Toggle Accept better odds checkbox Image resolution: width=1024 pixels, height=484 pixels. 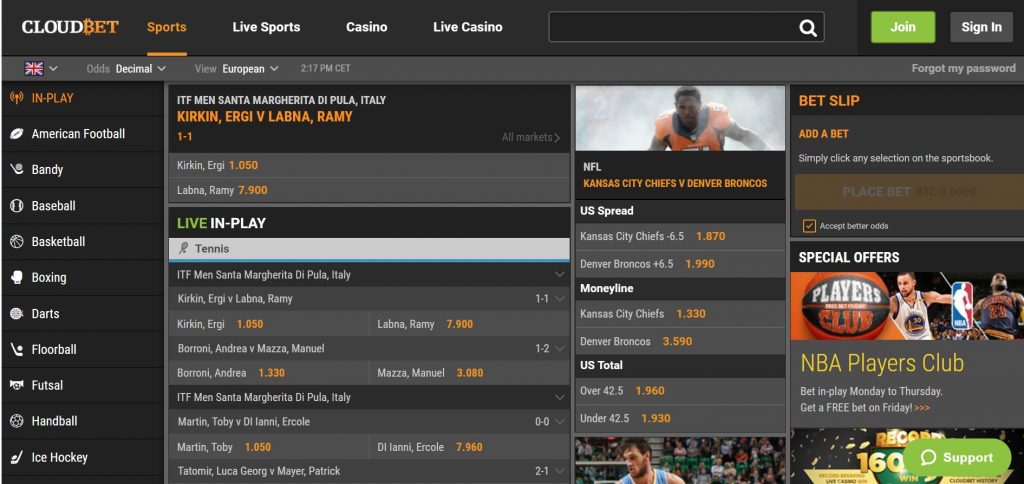tap(809, 226)
